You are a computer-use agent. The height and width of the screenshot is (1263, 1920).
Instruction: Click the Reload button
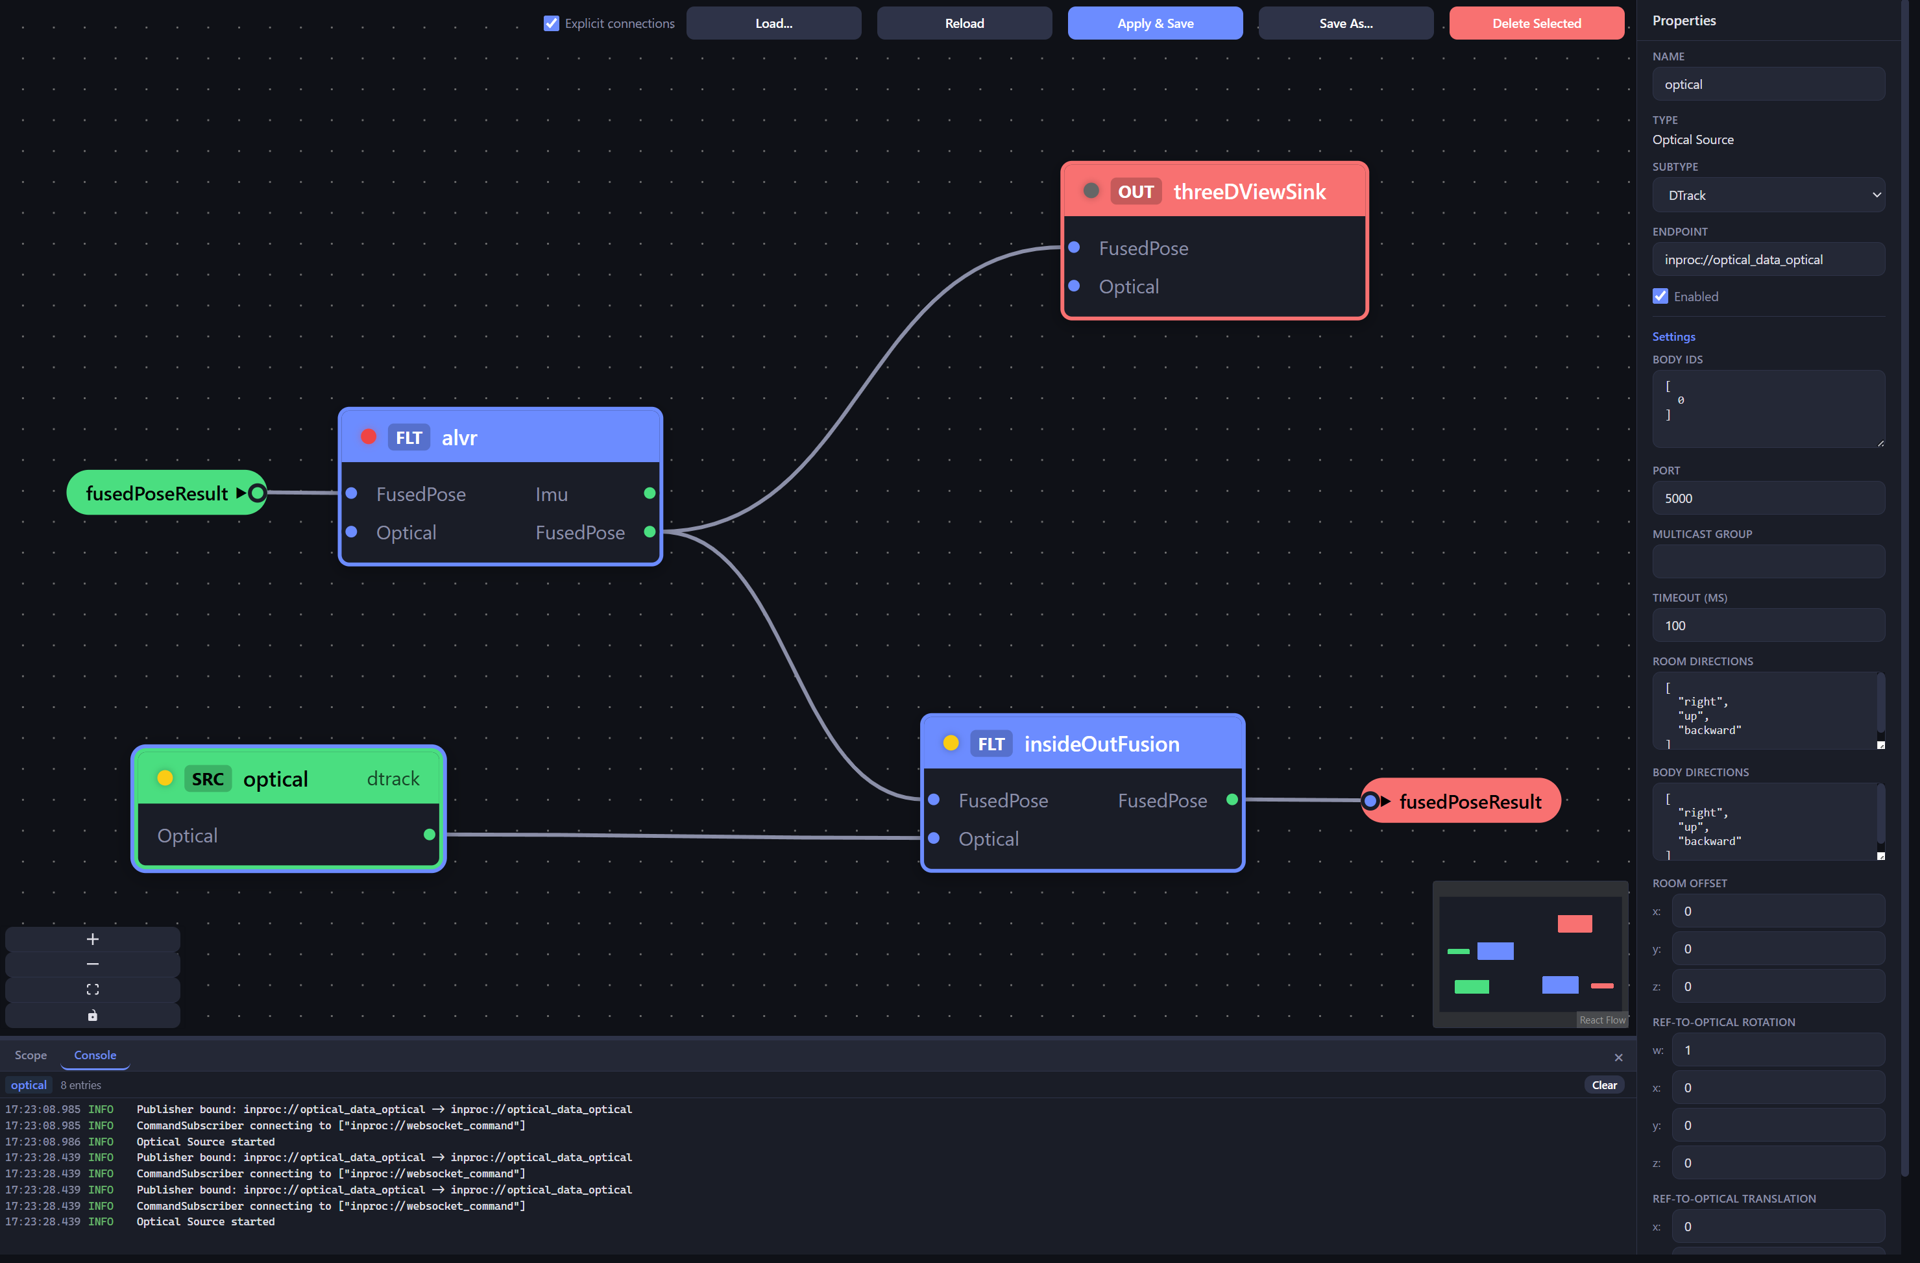[964, 23]
